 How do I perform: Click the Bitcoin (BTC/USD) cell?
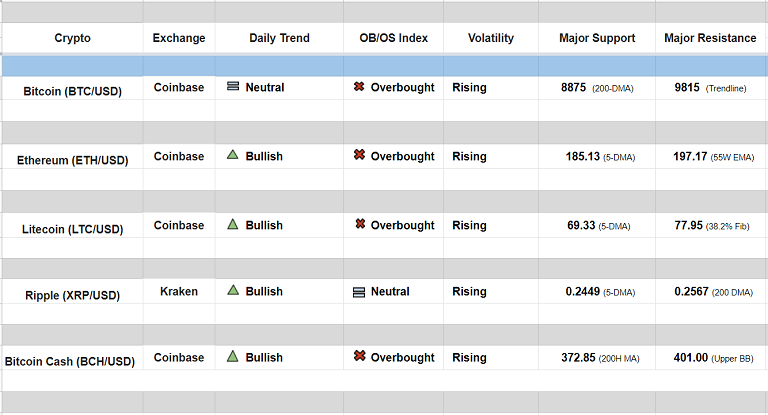(x=72, y=91)
